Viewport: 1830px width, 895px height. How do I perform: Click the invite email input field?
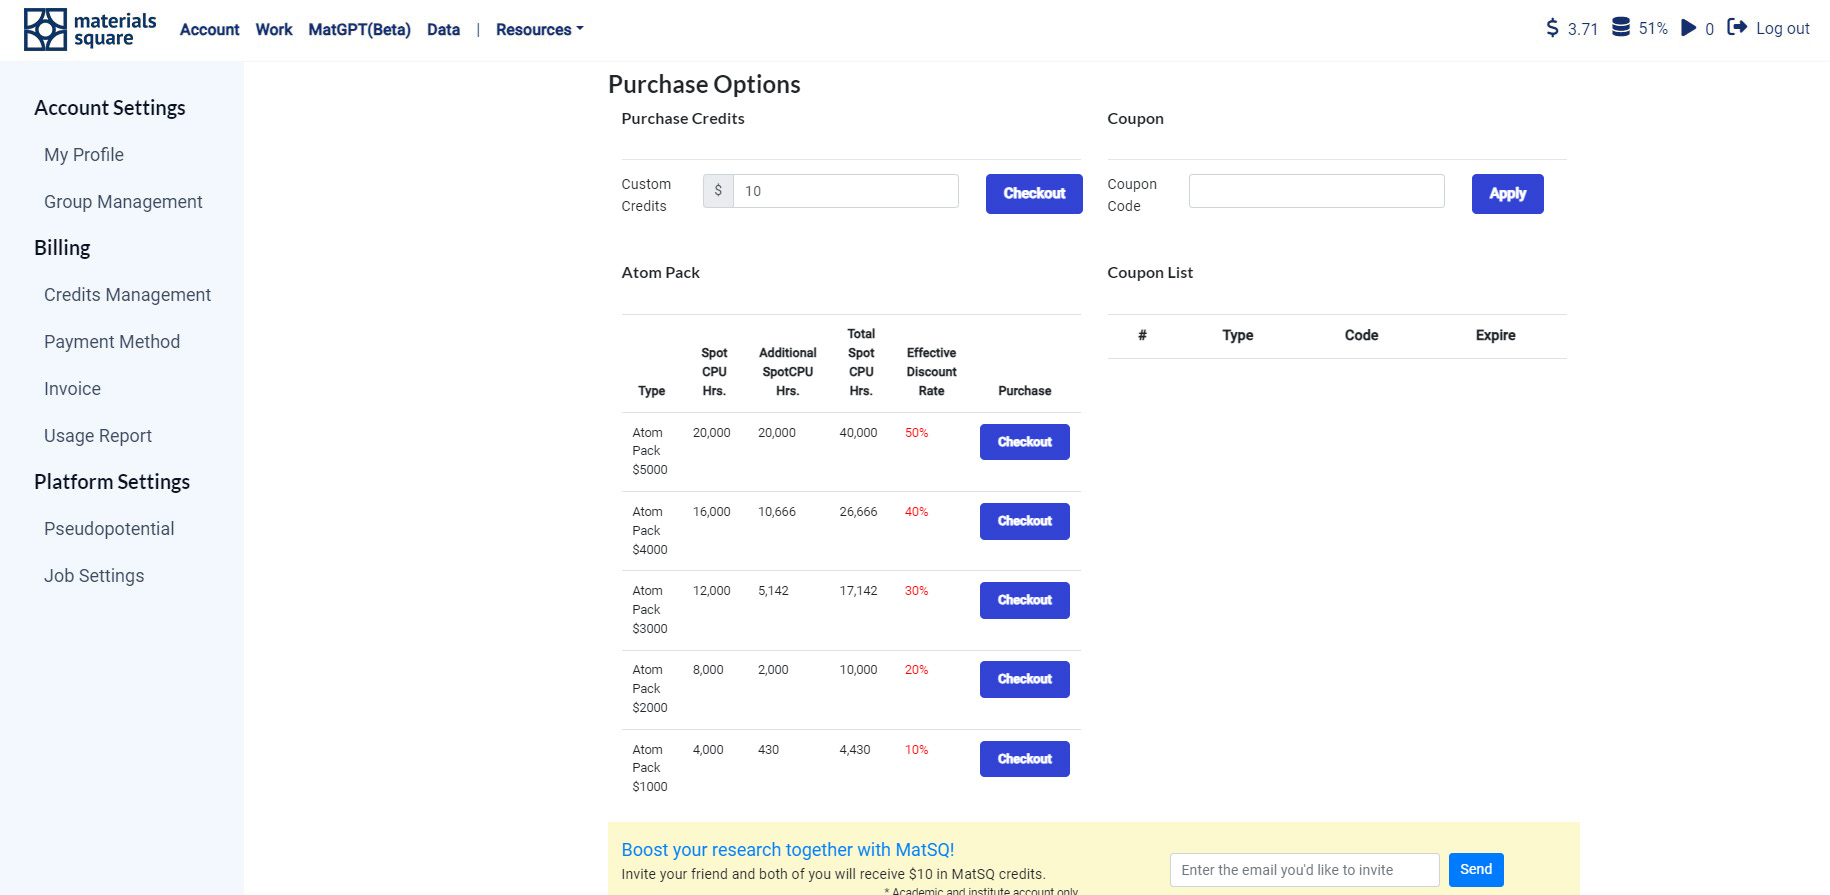pyautogui.click(x=1304, y=870)
